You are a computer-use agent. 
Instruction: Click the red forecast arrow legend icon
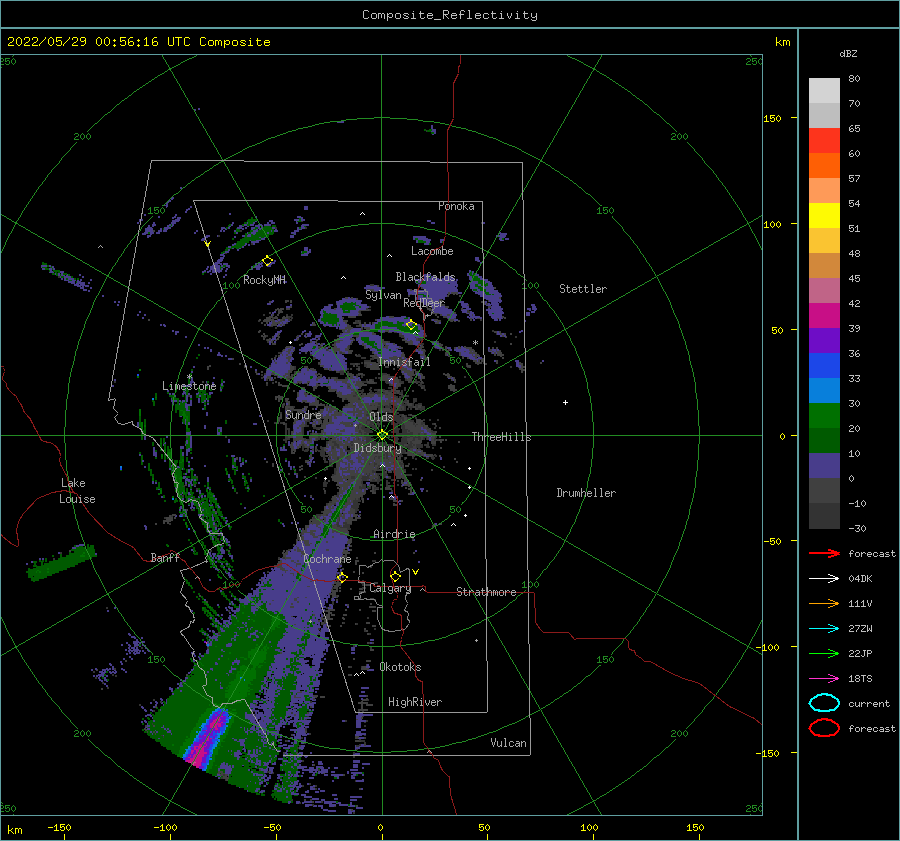tap(824, 553)
